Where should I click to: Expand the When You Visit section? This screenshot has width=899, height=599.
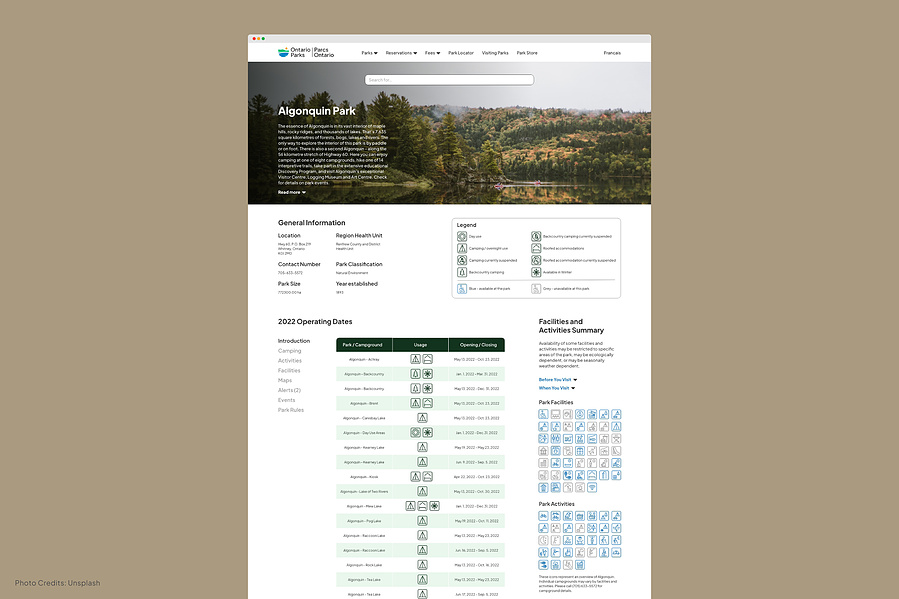pyautogui.click(x=557, y=388)
